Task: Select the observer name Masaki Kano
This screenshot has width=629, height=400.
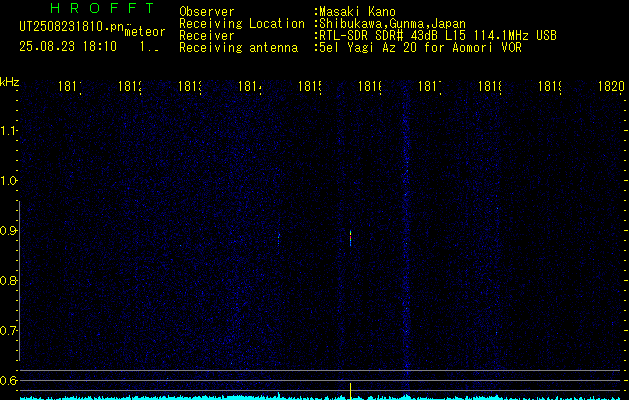Action: coord(357,12)
